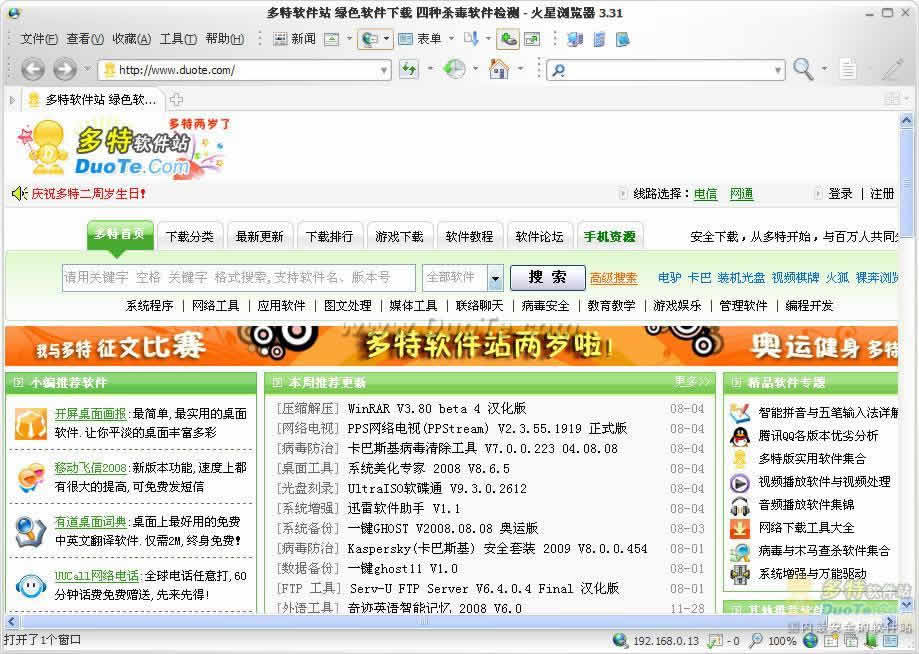
Task: Click the speaker icon beside birthday announcement
Action: click(19, 193)
